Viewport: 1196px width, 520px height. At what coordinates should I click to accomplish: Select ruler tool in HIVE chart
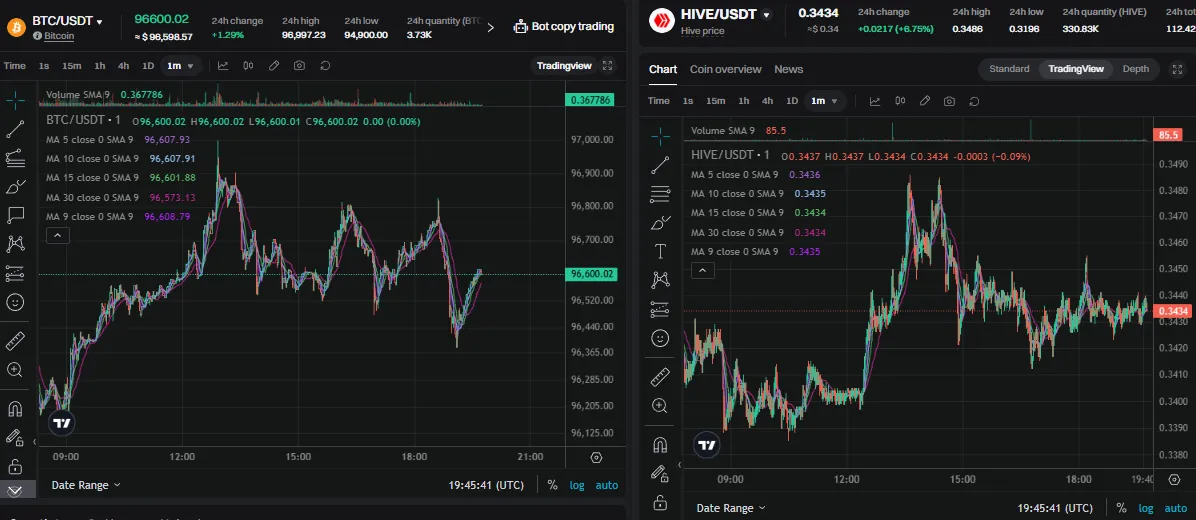(661, 377)
